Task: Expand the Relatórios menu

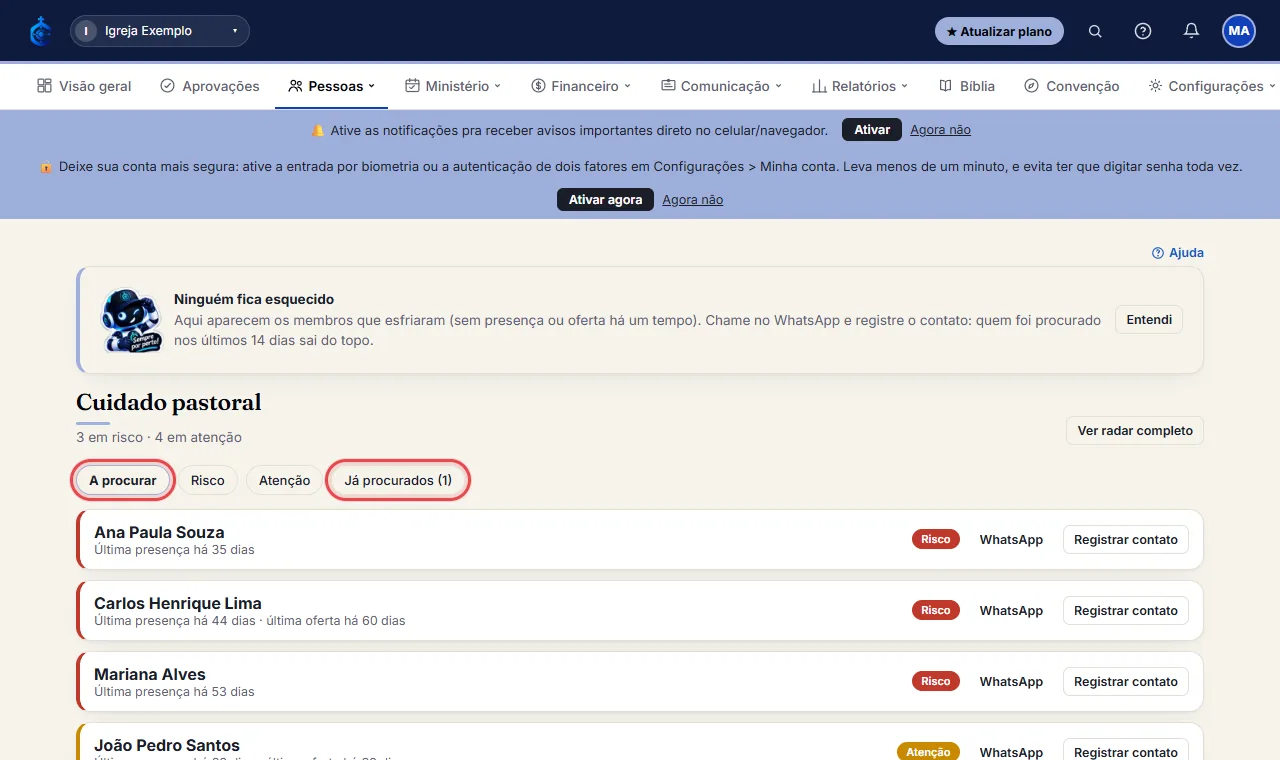Action: pyautogui.click(x=860, y=86)
